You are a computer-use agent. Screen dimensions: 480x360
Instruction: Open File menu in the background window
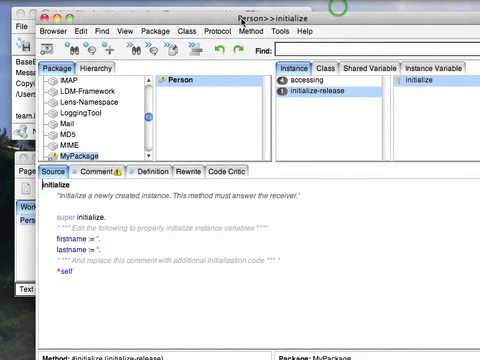(x=22, y=26)
